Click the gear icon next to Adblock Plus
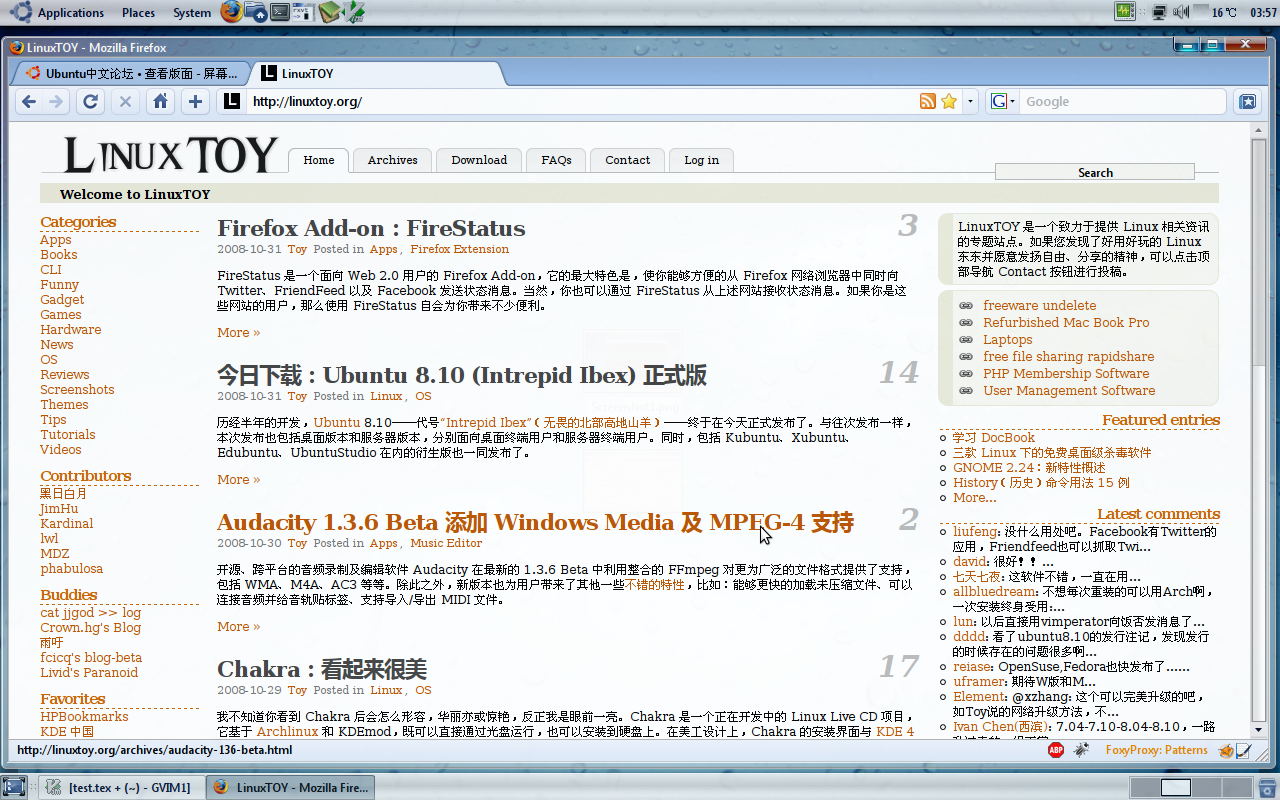The width and height of the screenshot is (1280, 800). (x=1081, y=750)
